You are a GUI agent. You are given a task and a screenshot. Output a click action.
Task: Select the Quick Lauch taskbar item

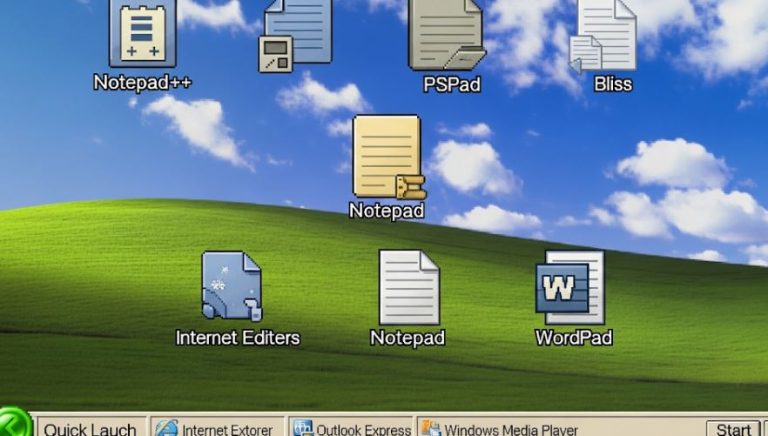92,427
